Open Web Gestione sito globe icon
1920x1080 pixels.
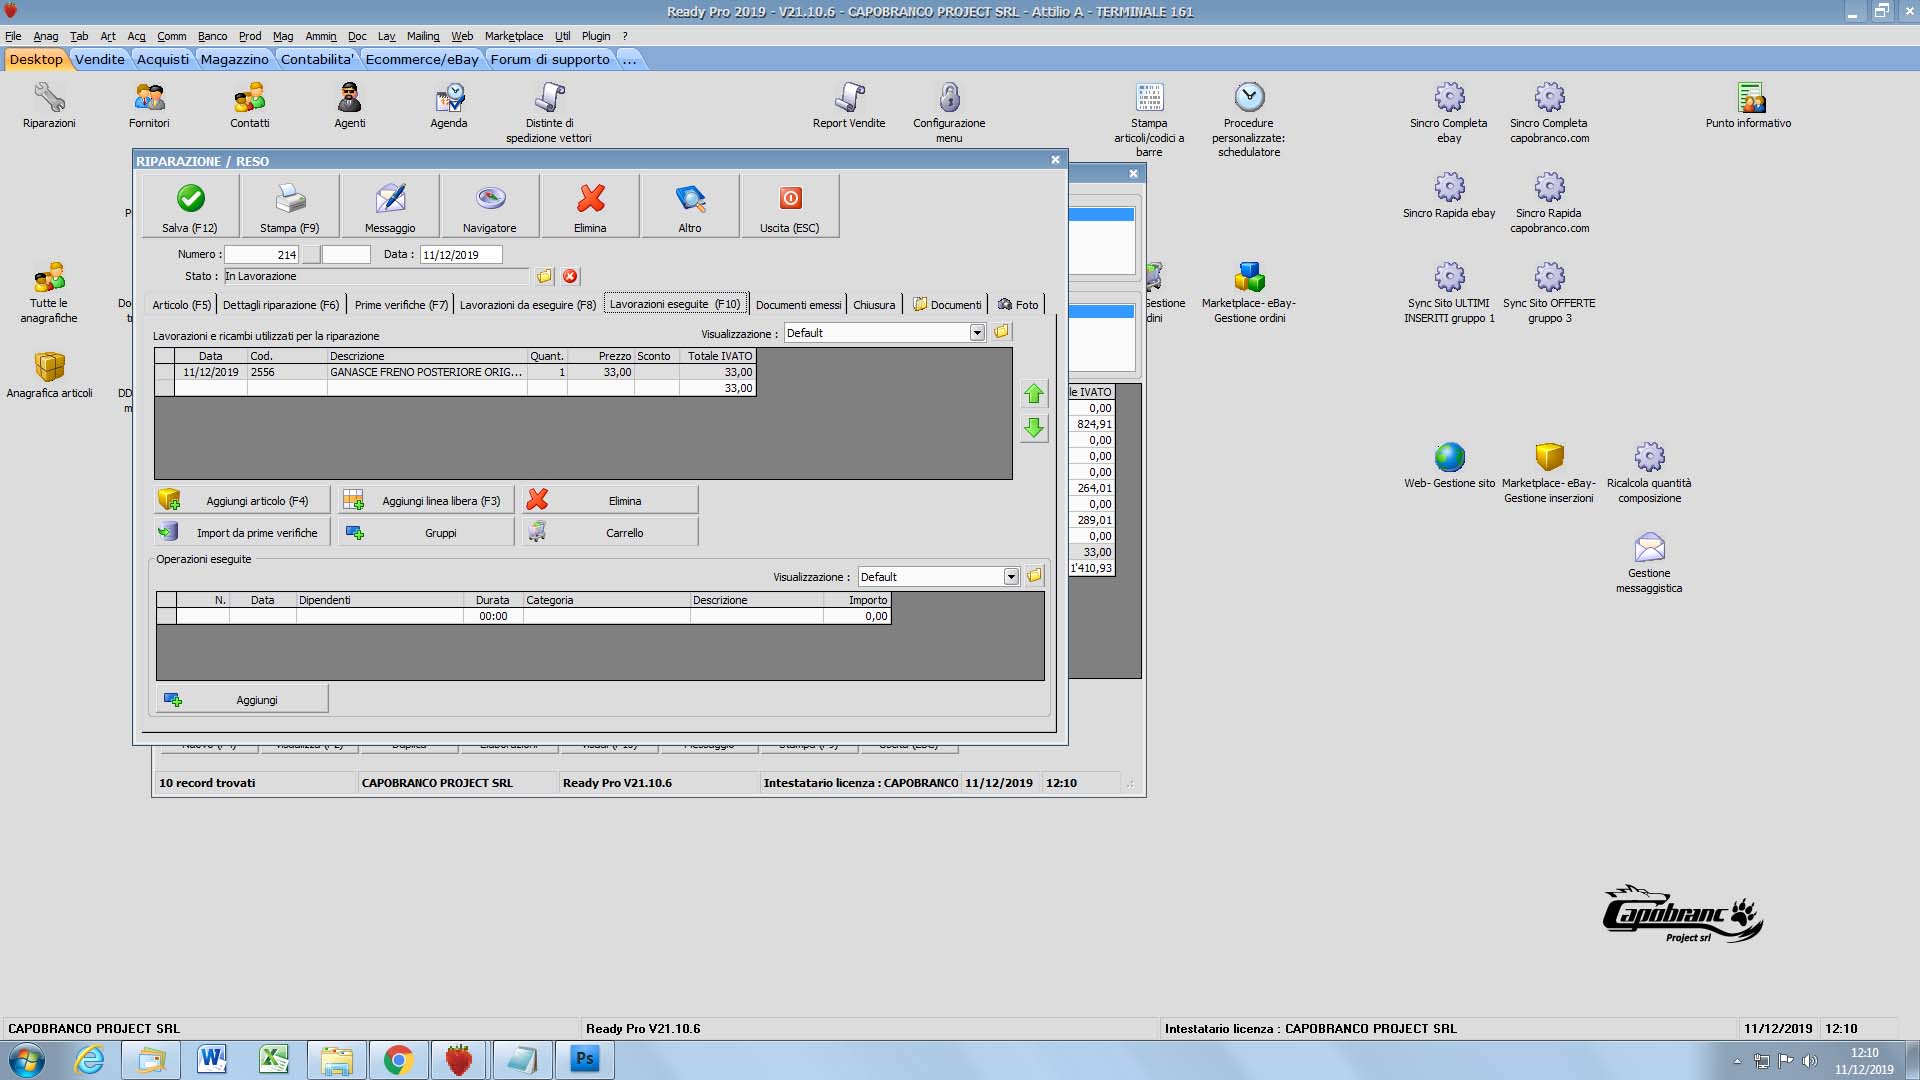(1449, 465)
